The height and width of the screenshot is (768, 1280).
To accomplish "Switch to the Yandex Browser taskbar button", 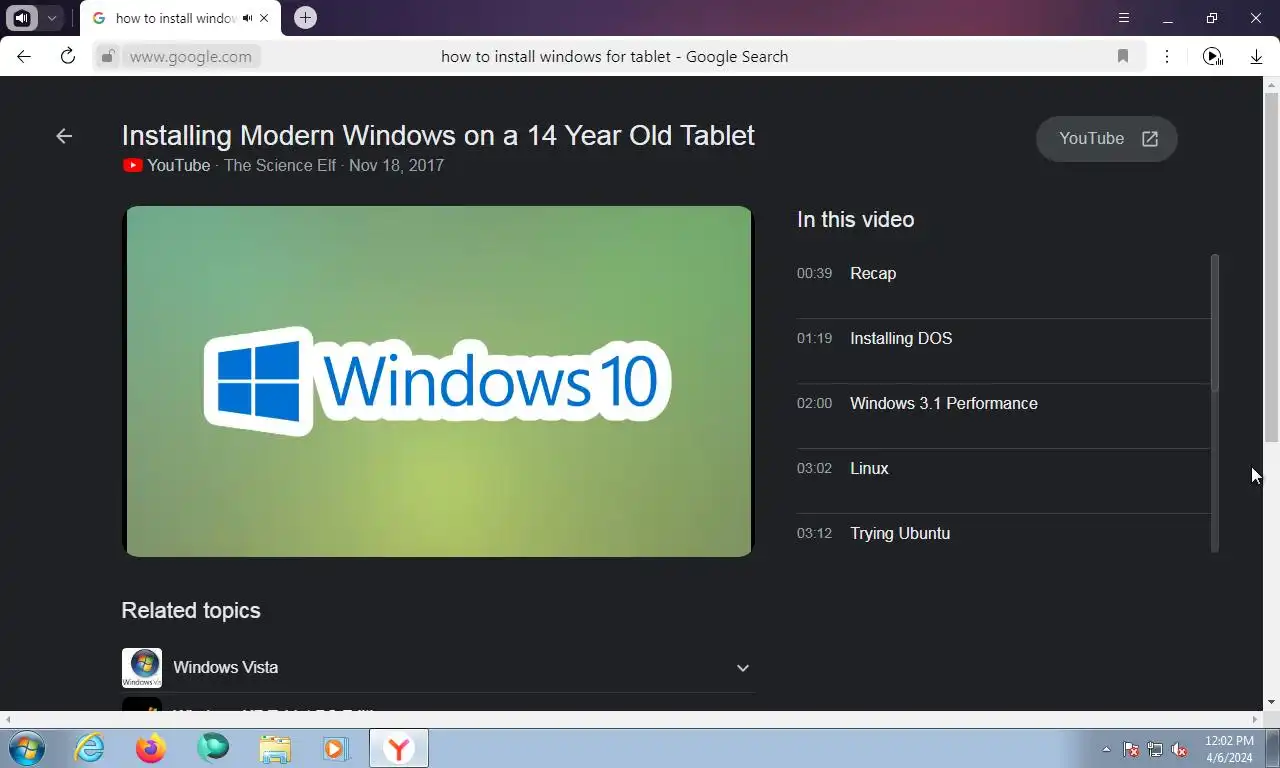I will (x=399, y=748).
